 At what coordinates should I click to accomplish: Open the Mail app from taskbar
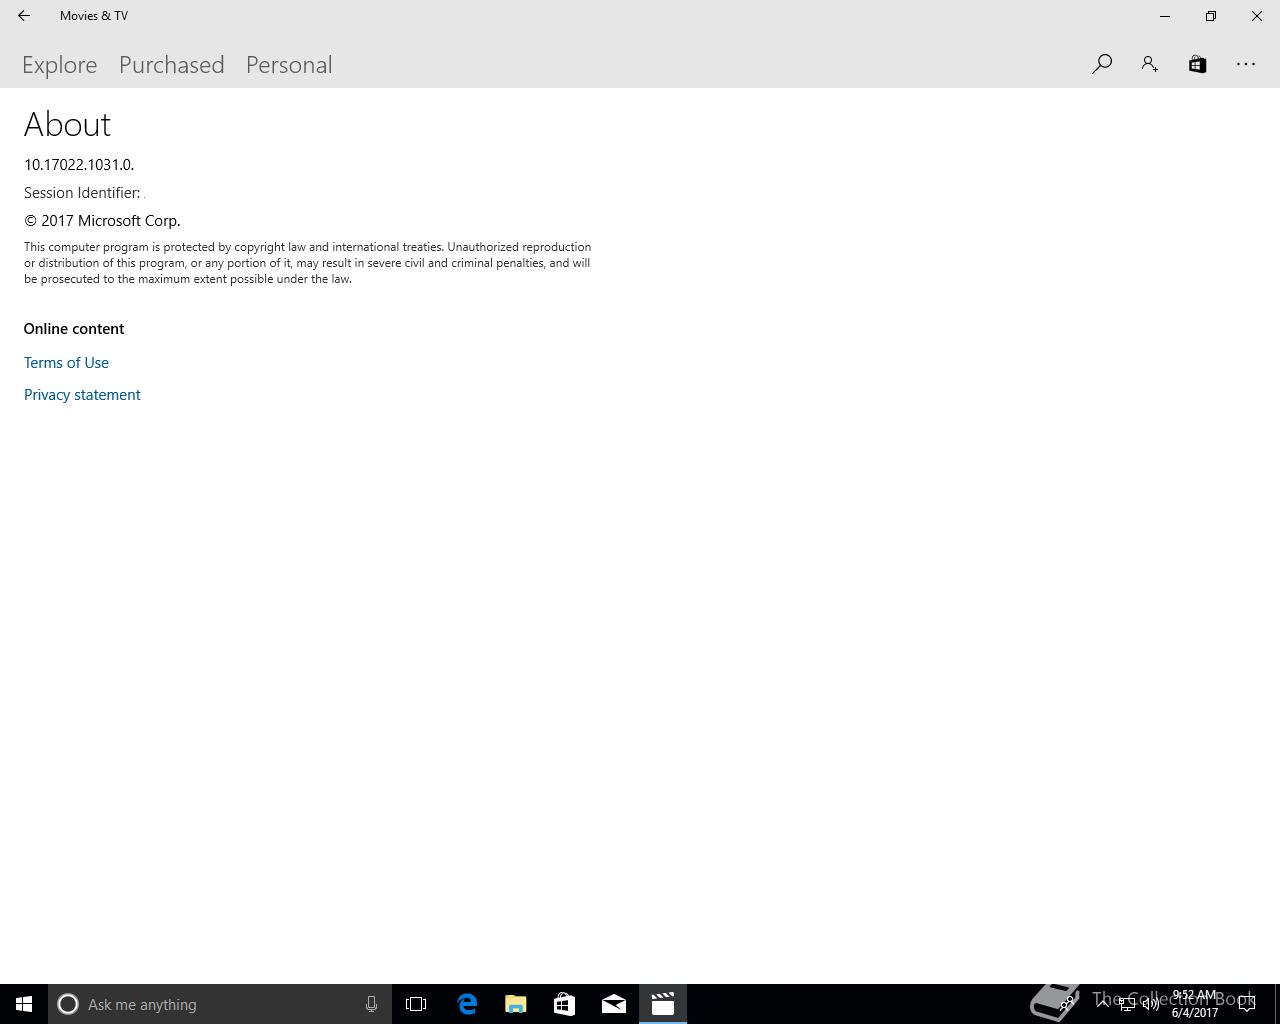[614, 1004]
